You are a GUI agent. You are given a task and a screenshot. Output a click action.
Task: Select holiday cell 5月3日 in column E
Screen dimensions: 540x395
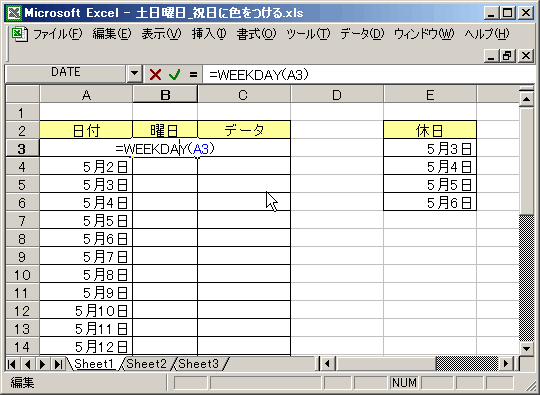point(430,148)
